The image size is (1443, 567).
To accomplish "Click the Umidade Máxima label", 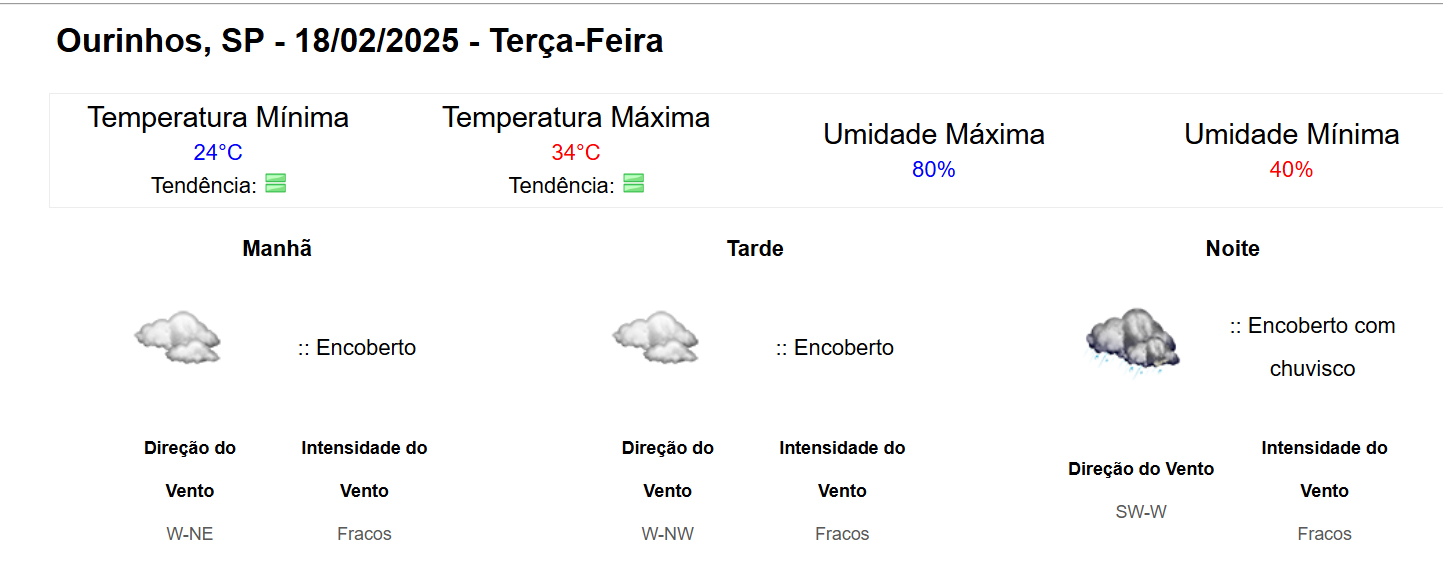I will 933,135.
